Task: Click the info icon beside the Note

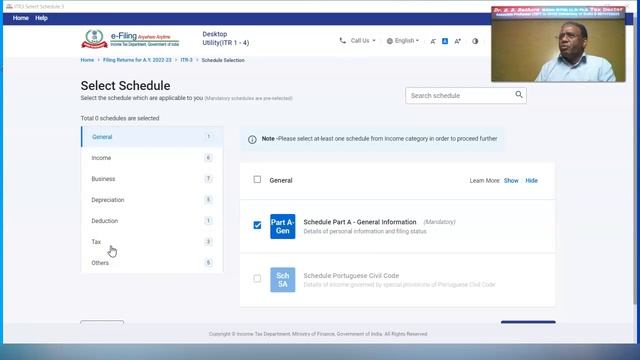Action: pyautogui.click(x=252, y=140)
